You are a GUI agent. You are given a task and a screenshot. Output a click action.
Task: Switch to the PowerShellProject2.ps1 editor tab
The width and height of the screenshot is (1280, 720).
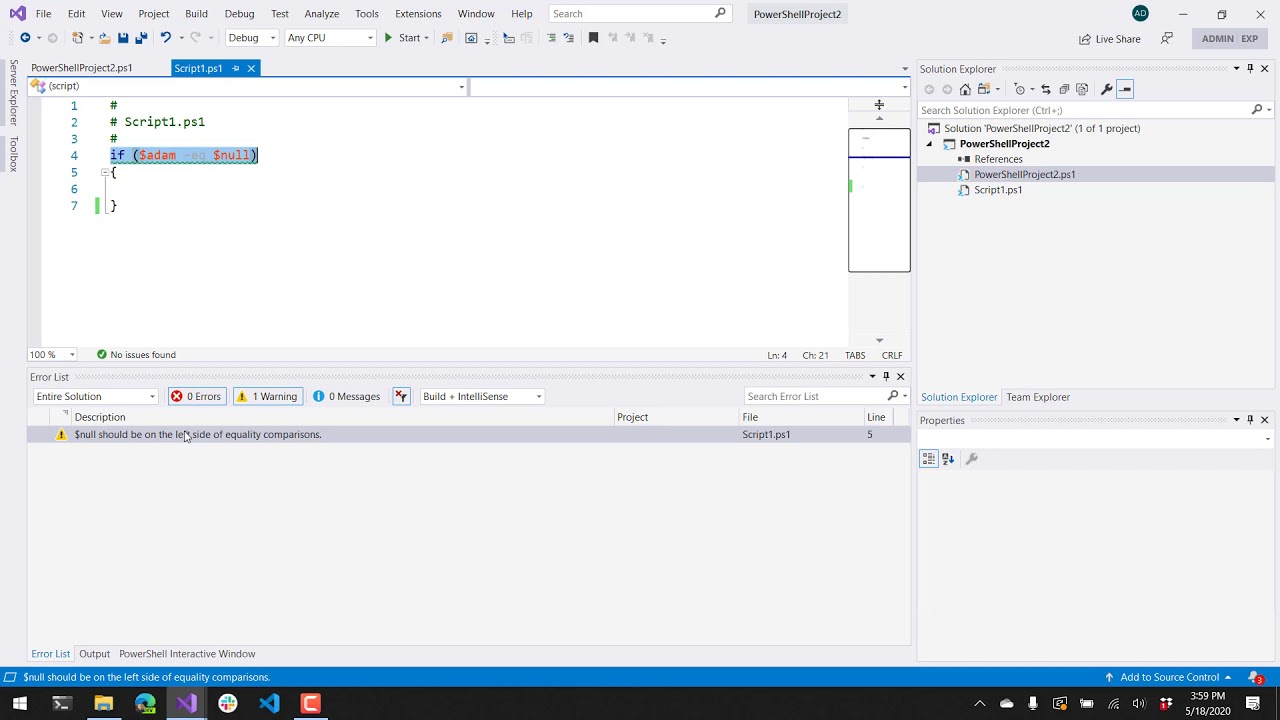click(x=82, y=68)
